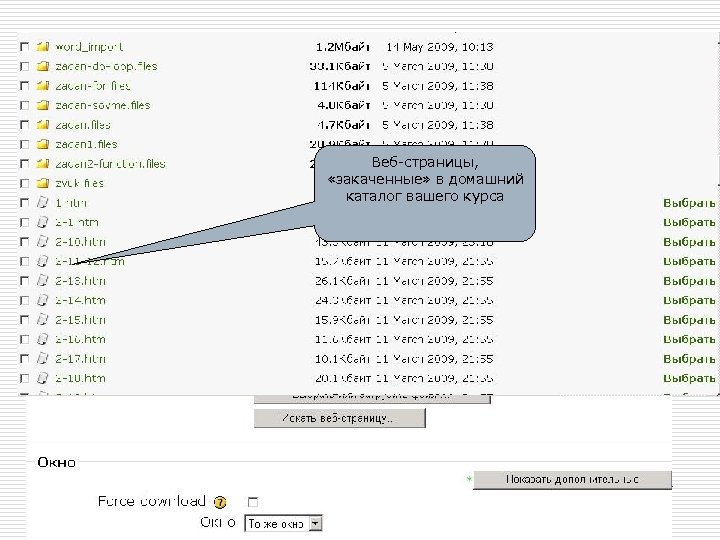Open the zadan.files folder link
The width and height of the screenshot is (720, 540).
(83, 125)
